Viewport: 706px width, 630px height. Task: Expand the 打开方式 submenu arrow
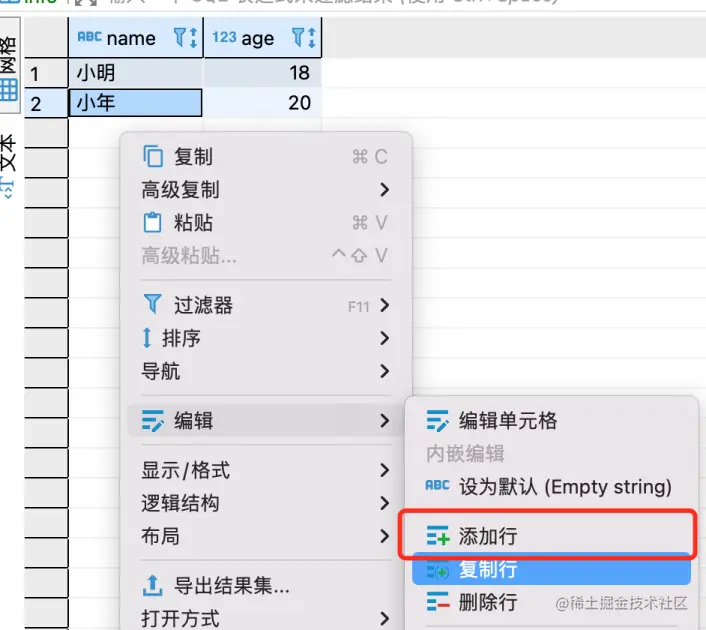[x=384, y=619]
